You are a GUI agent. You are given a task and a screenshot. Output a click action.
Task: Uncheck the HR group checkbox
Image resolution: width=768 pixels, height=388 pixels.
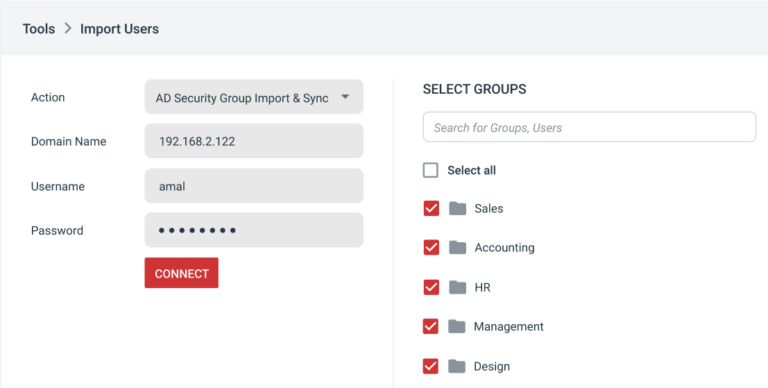click(x=431, y=287)
